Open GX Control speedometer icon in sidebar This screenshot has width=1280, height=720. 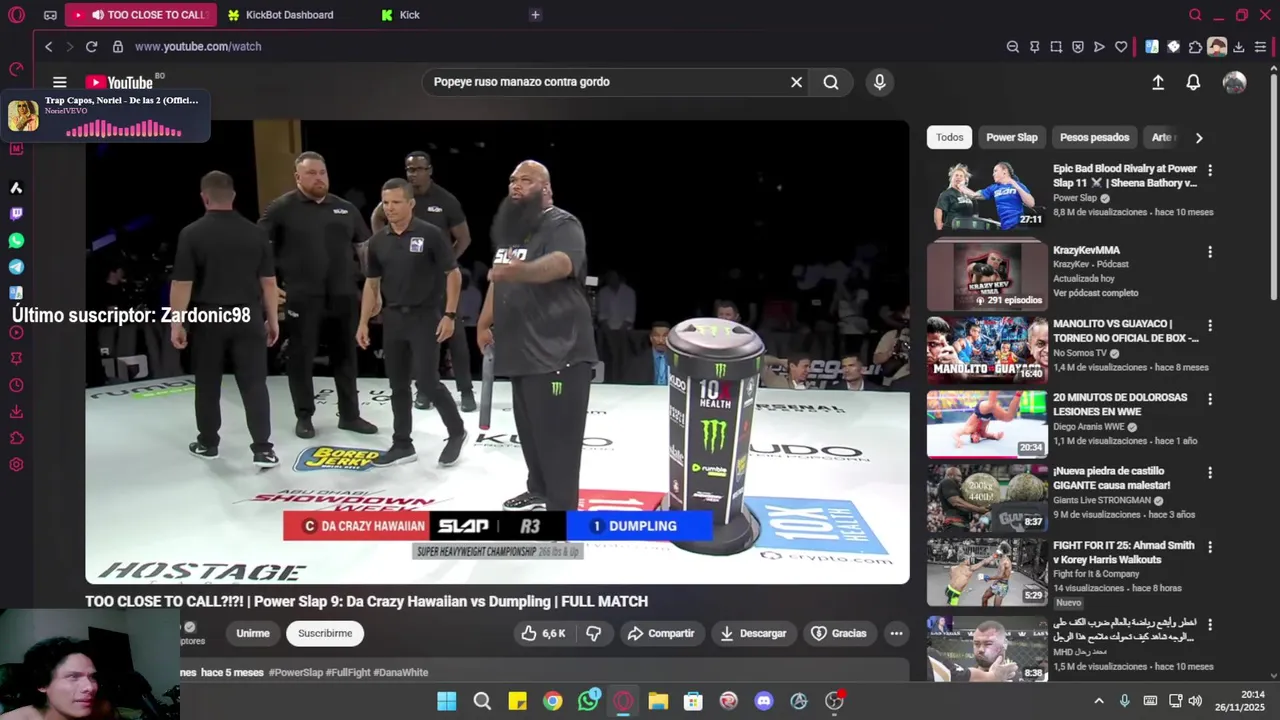tap(16, 69)
